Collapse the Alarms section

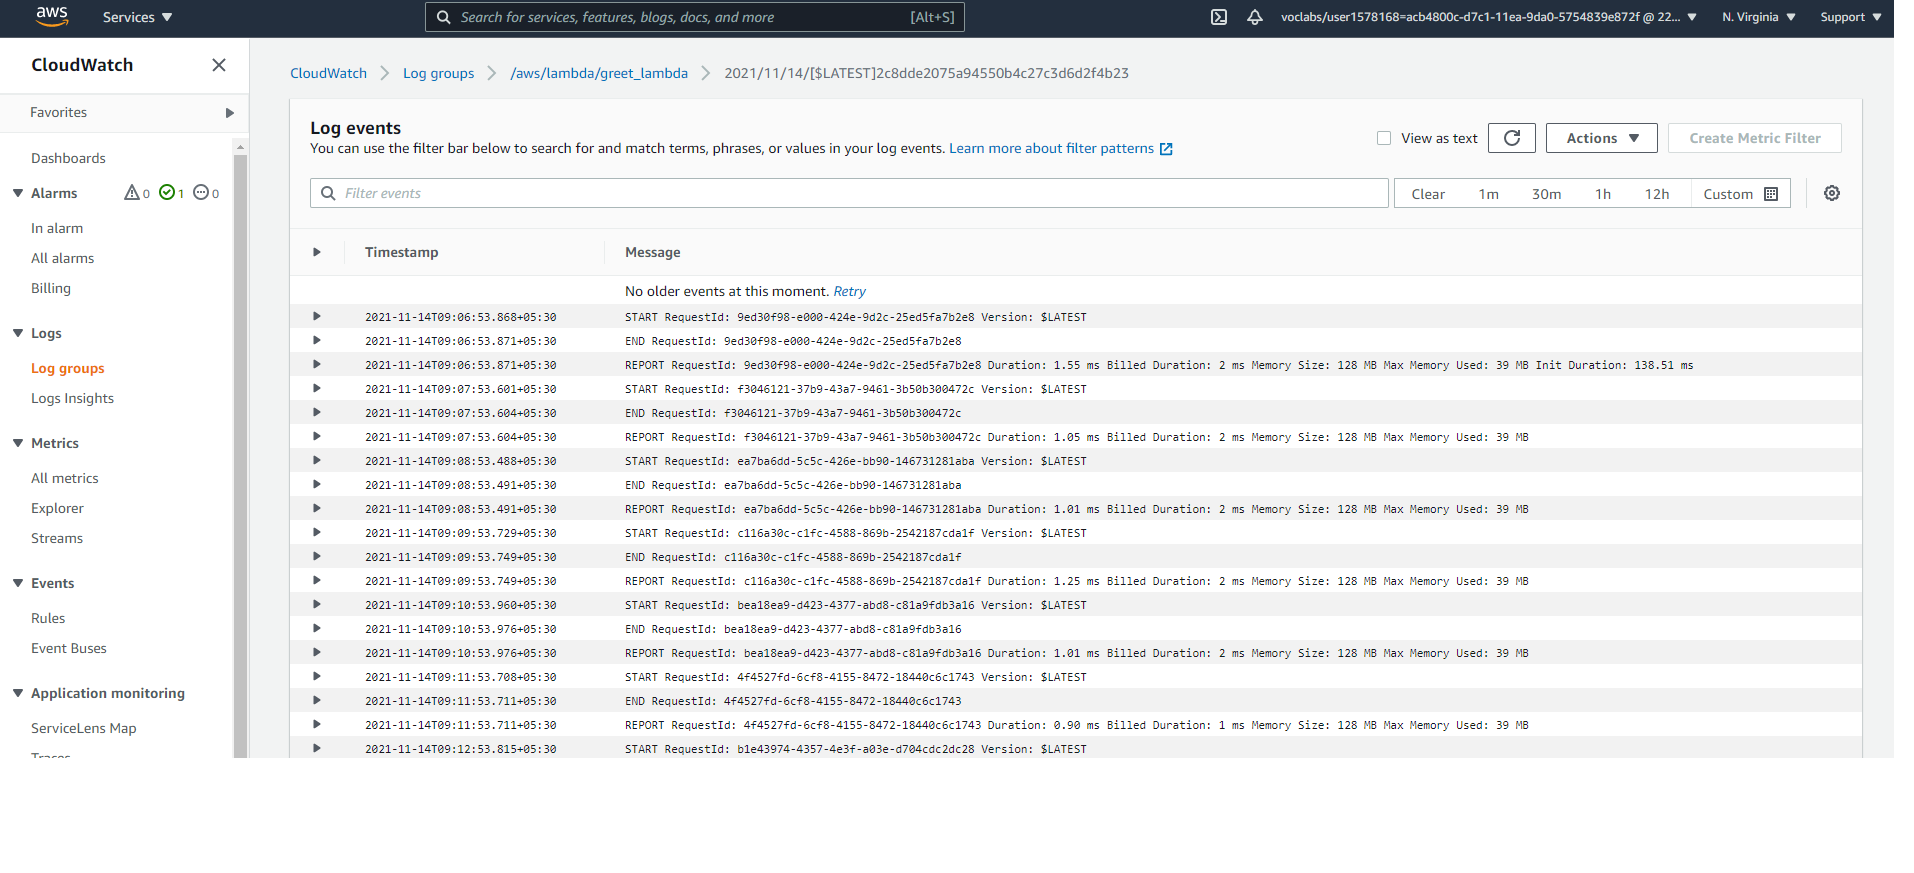(x=18, y=193)
